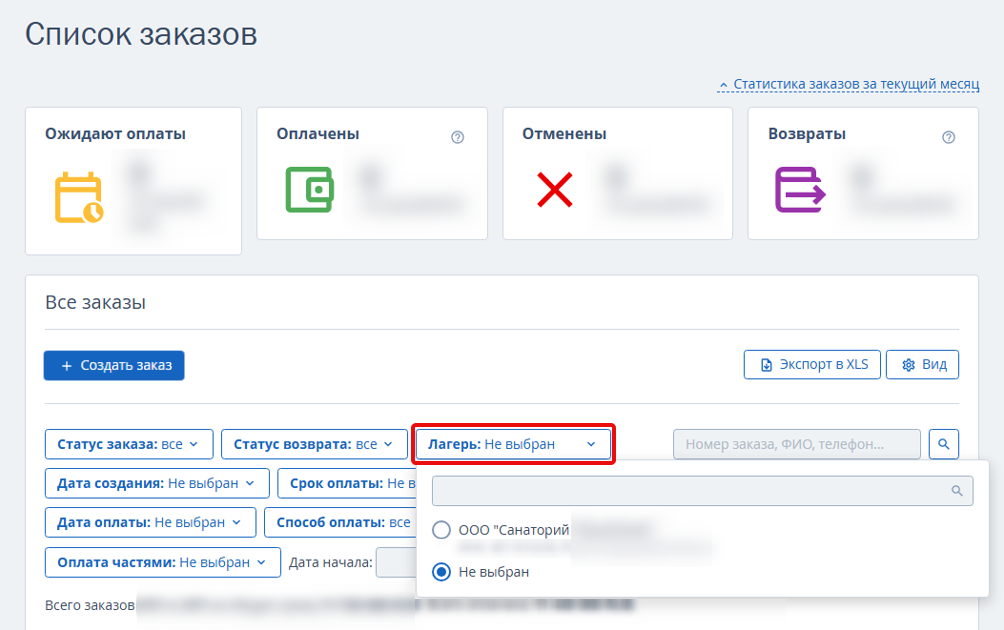This screenshot has width=1004, height=630.
Task: Click magnifier icon inside camp dropdown search
Action: point(957,490)
